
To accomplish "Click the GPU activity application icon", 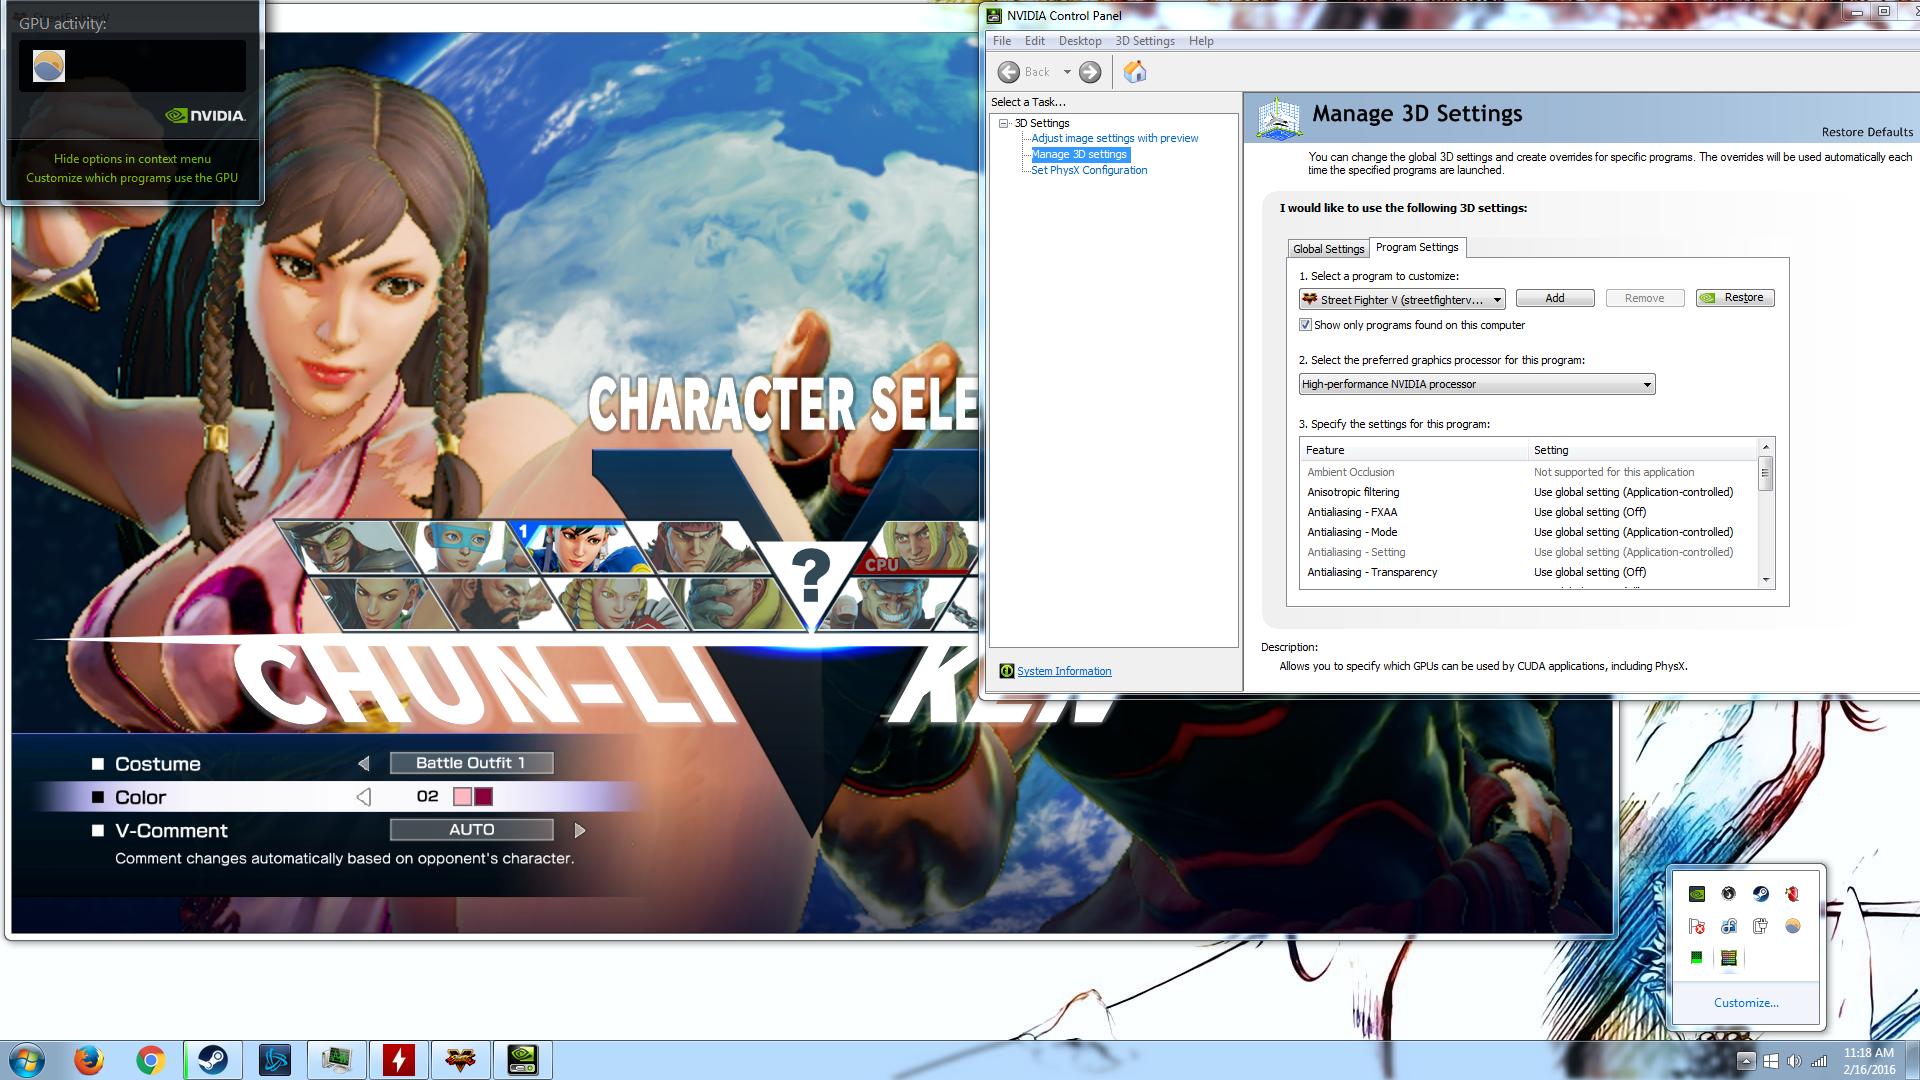I will [x=49, y=66].
